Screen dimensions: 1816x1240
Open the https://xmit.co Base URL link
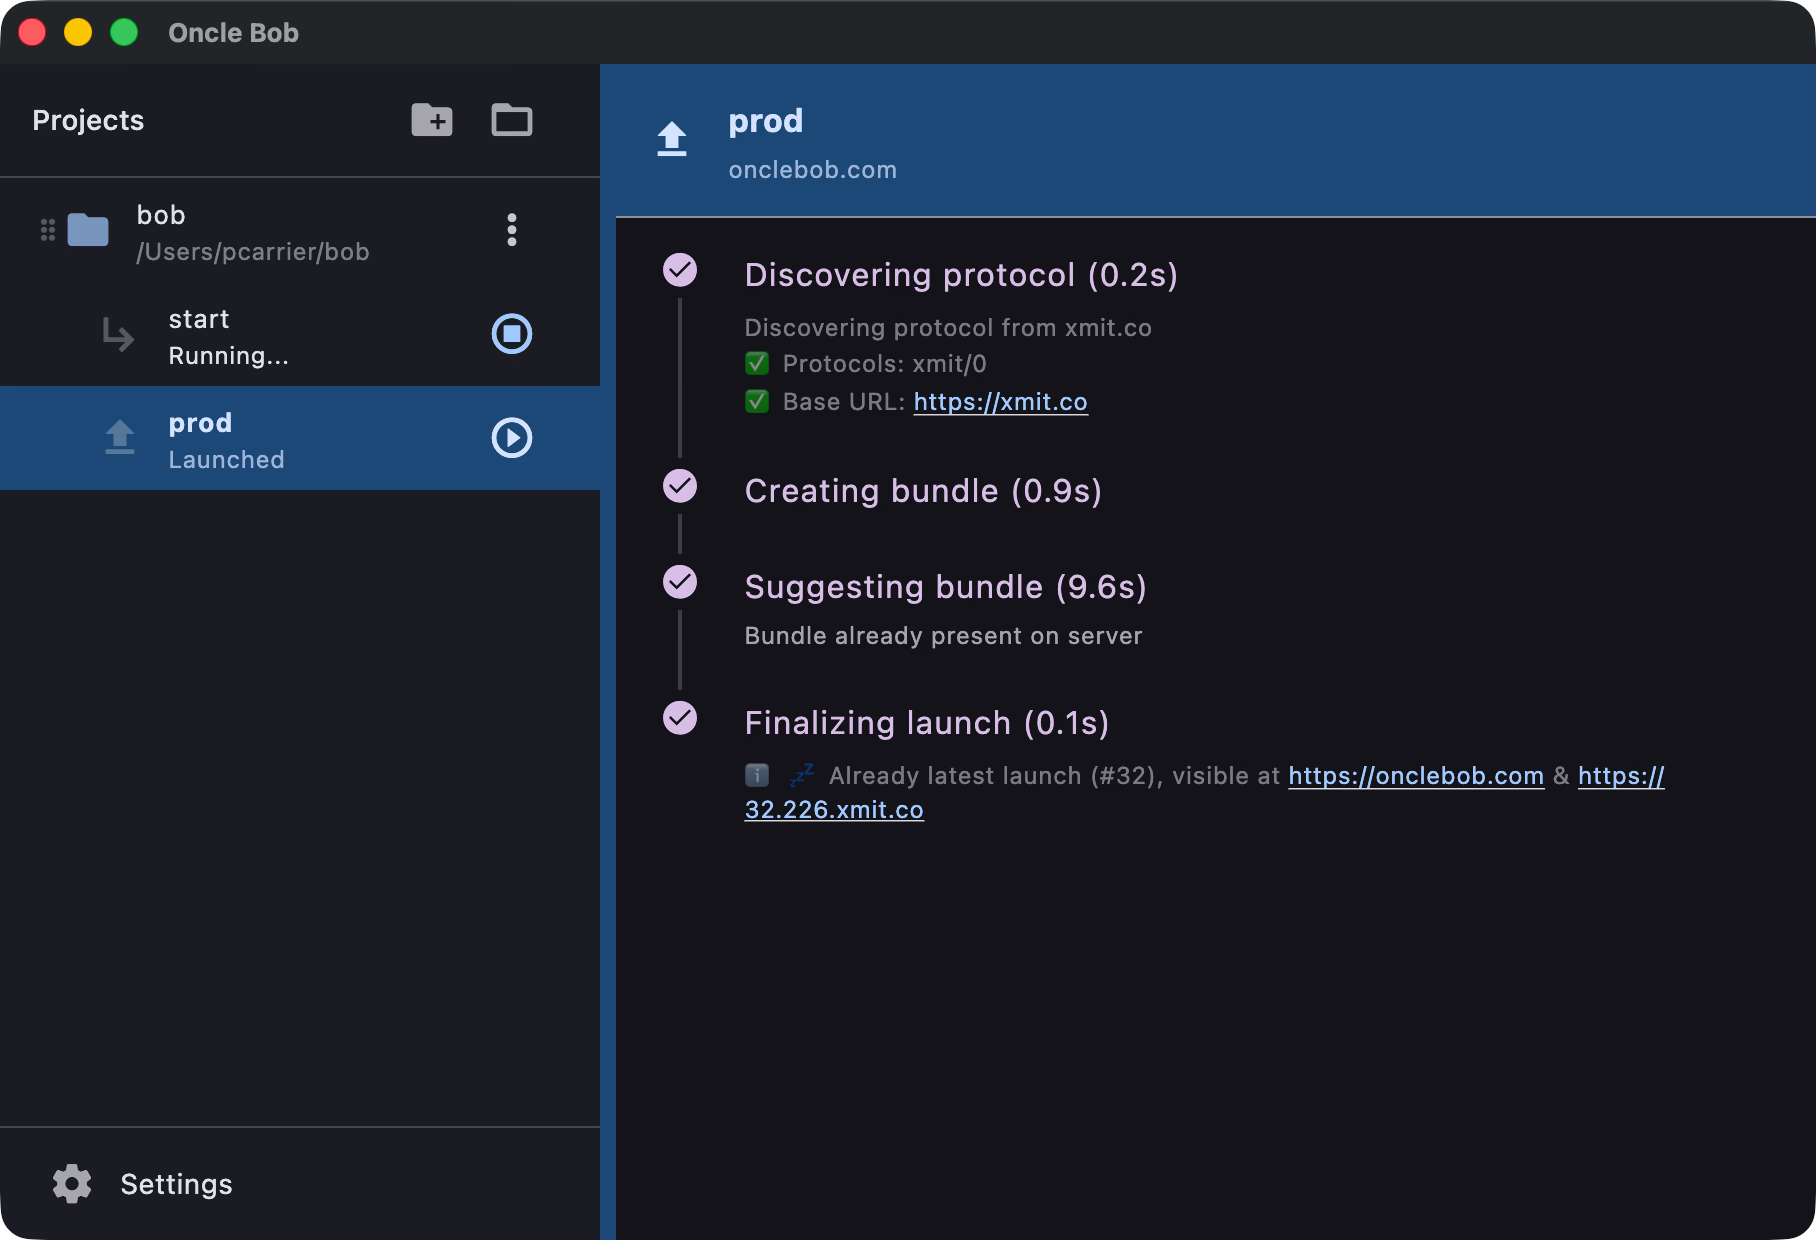click(x=1000, y=402)
